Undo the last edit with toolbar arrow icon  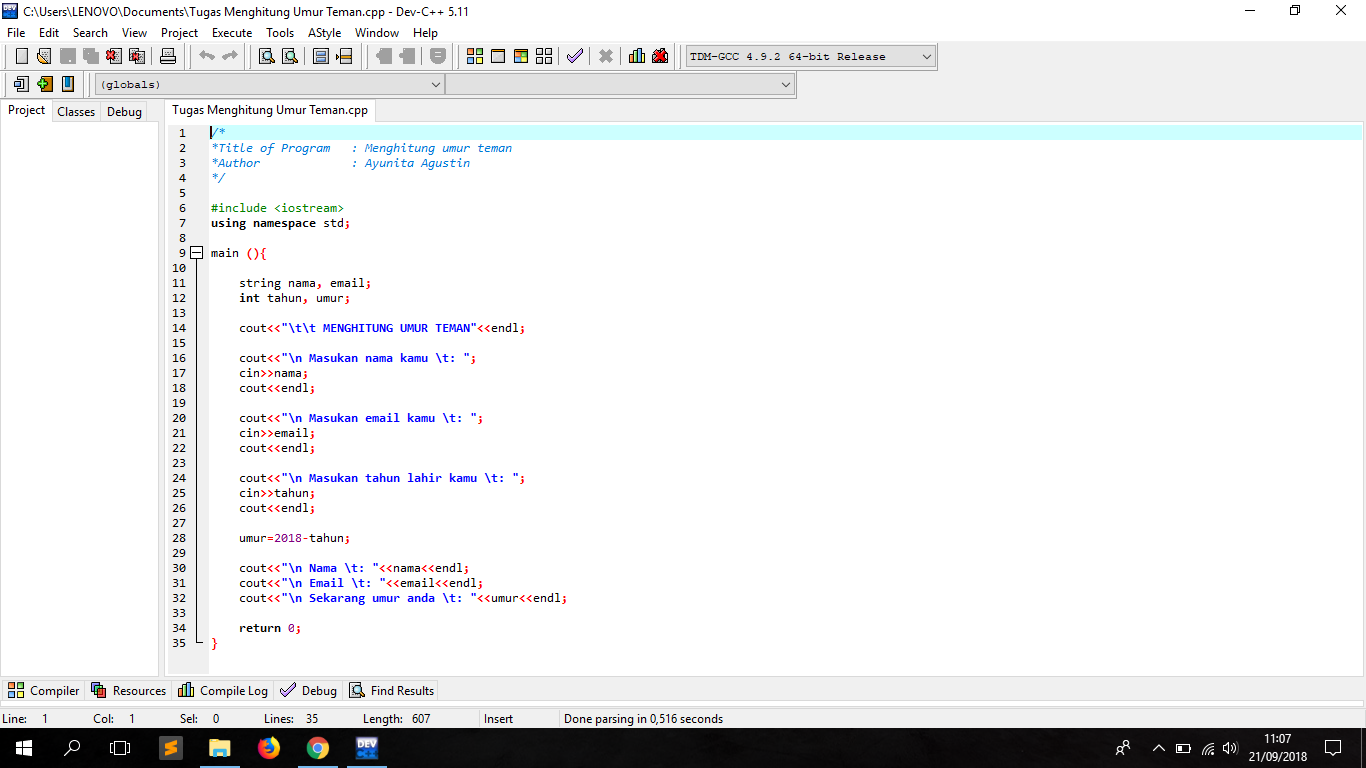[205, 56]
